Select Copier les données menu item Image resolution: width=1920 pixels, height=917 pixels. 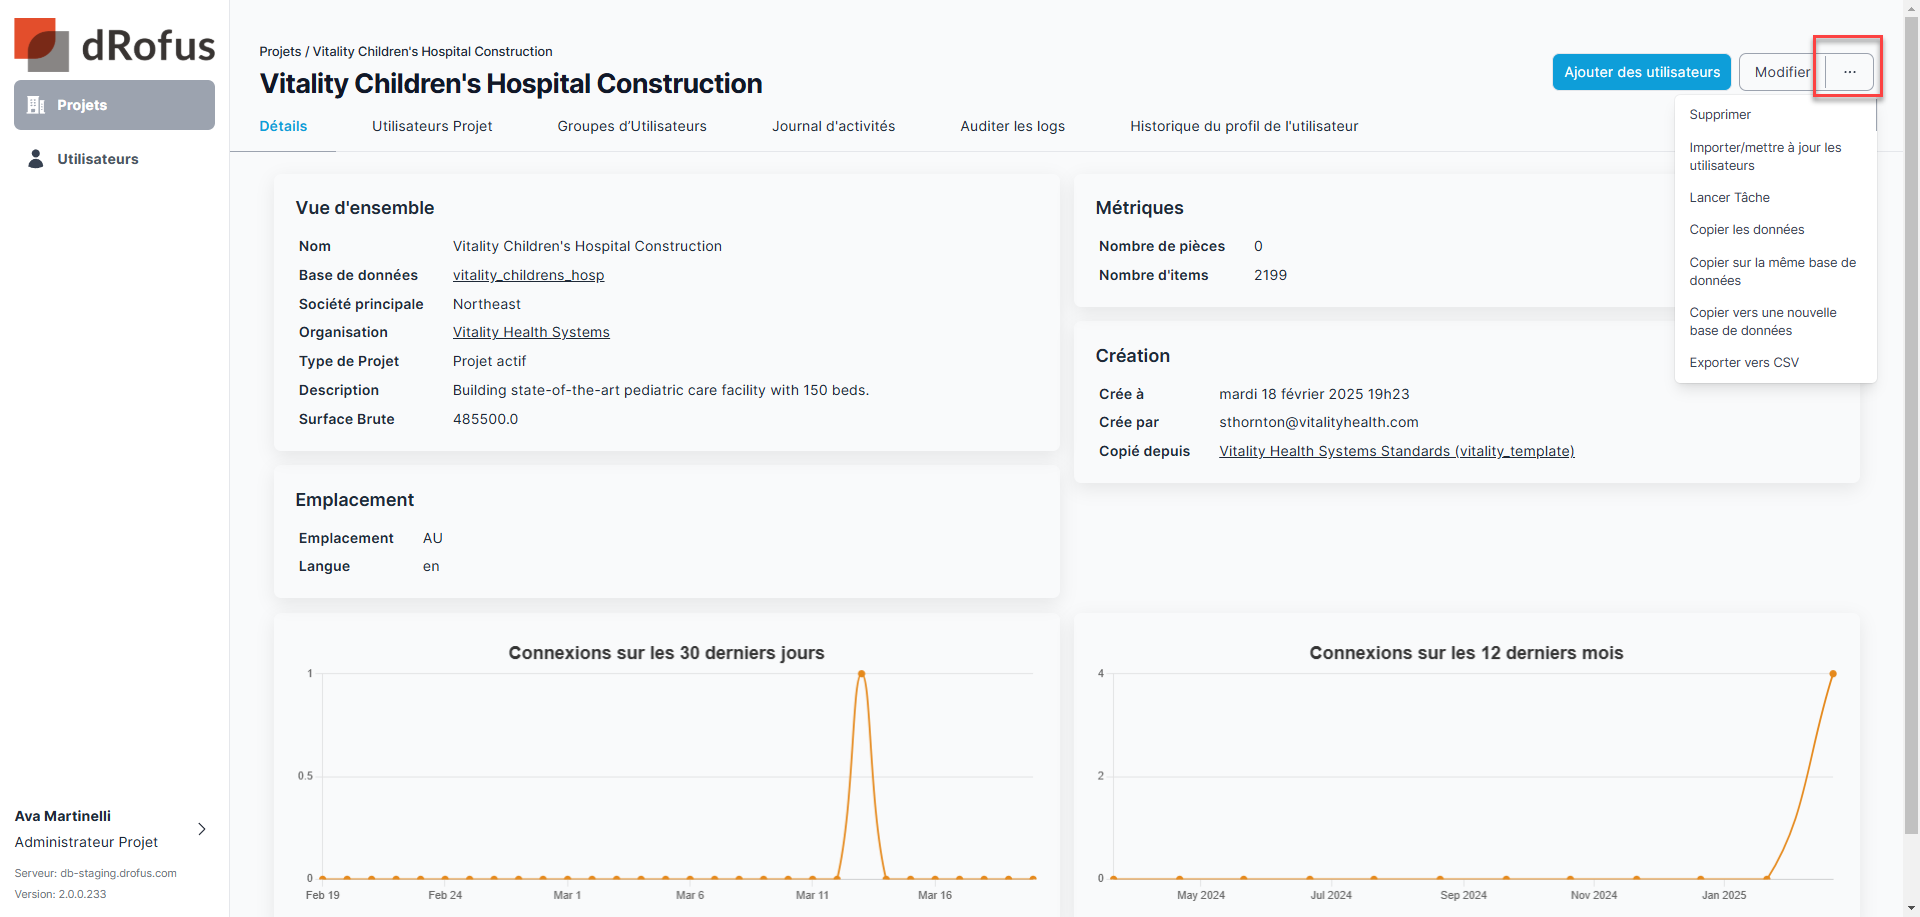pyautogui.click(x=1746, y=230)
